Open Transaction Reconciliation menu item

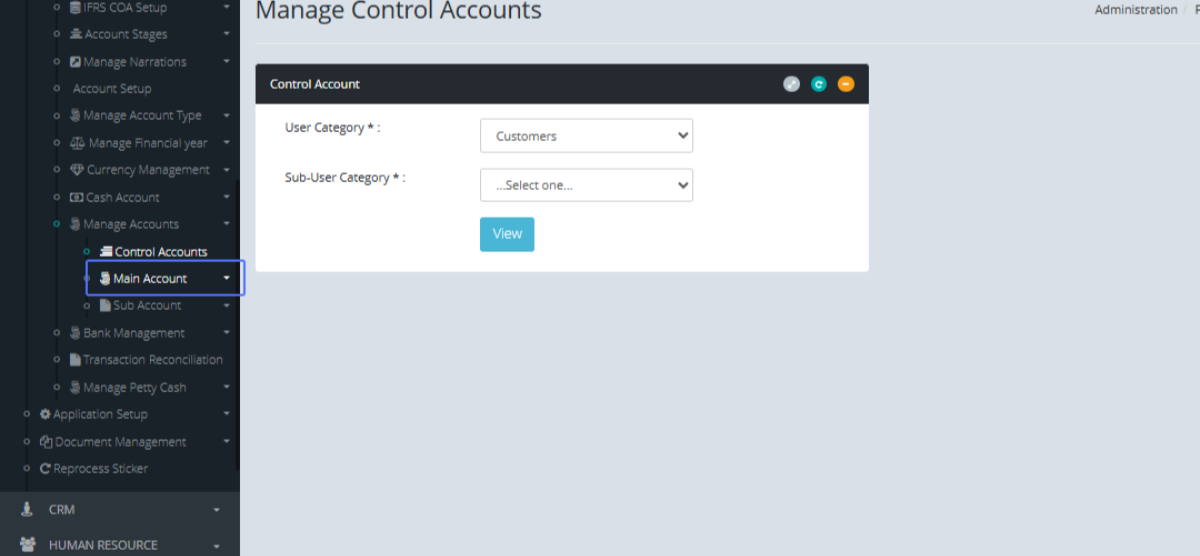click(152, 360)
